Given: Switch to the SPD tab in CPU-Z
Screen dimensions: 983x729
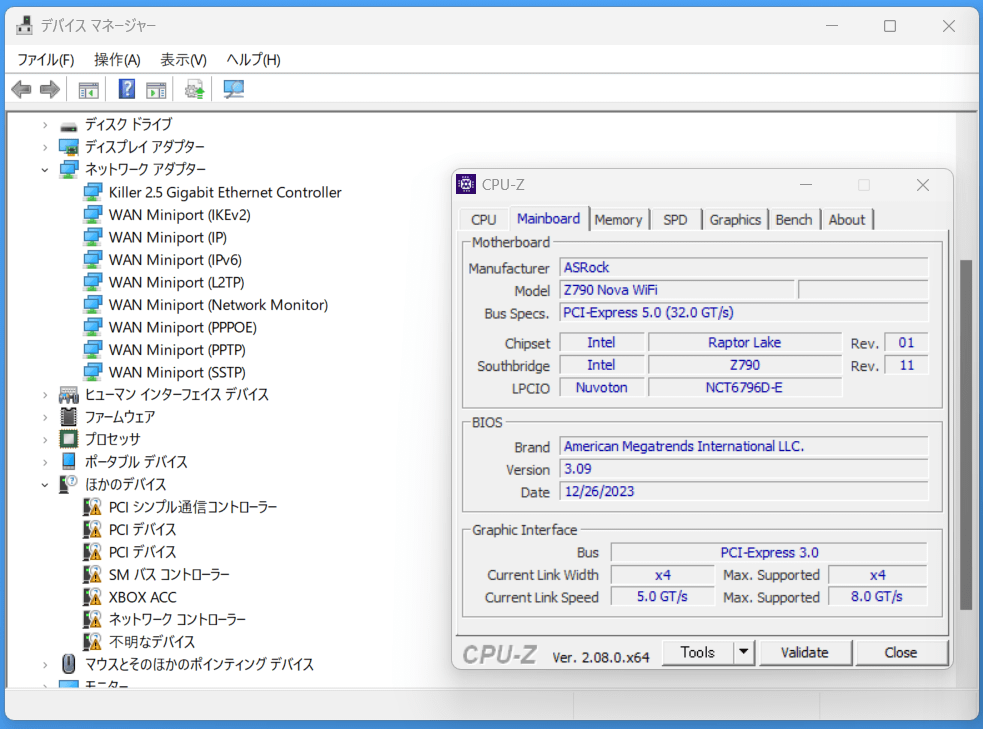Looking at the screenshot, I should [675, 220].
